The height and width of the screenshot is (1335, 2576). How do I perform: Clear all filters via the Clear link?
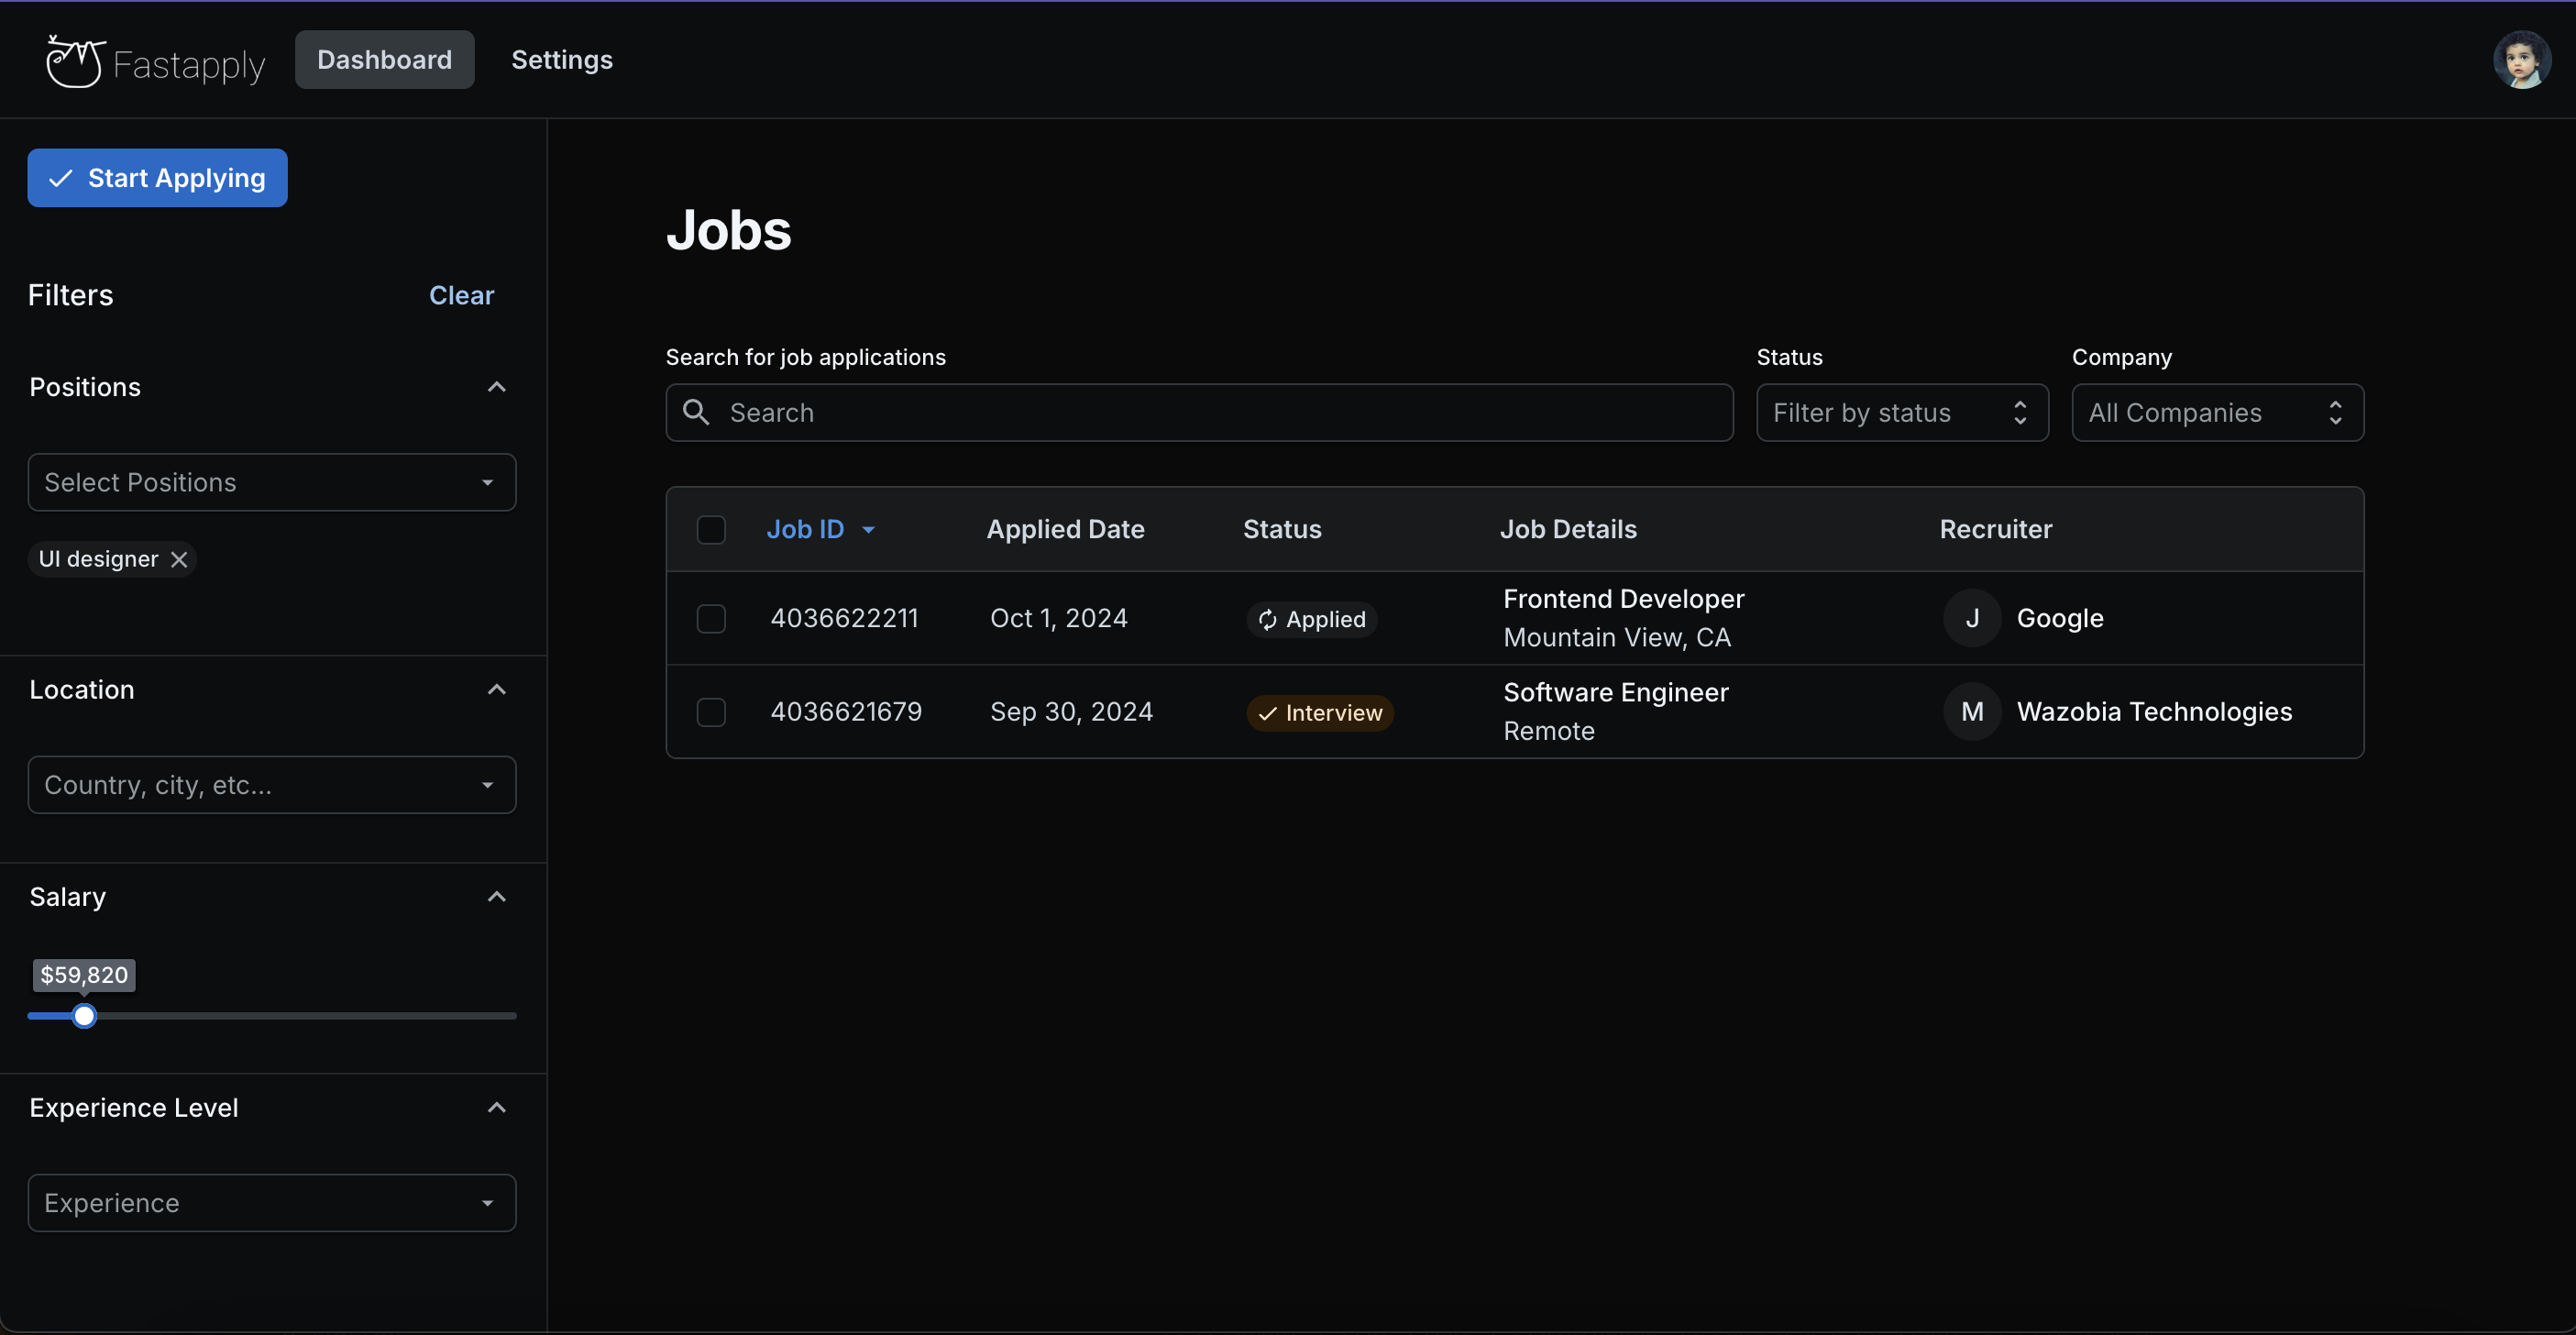pos(461,295)
